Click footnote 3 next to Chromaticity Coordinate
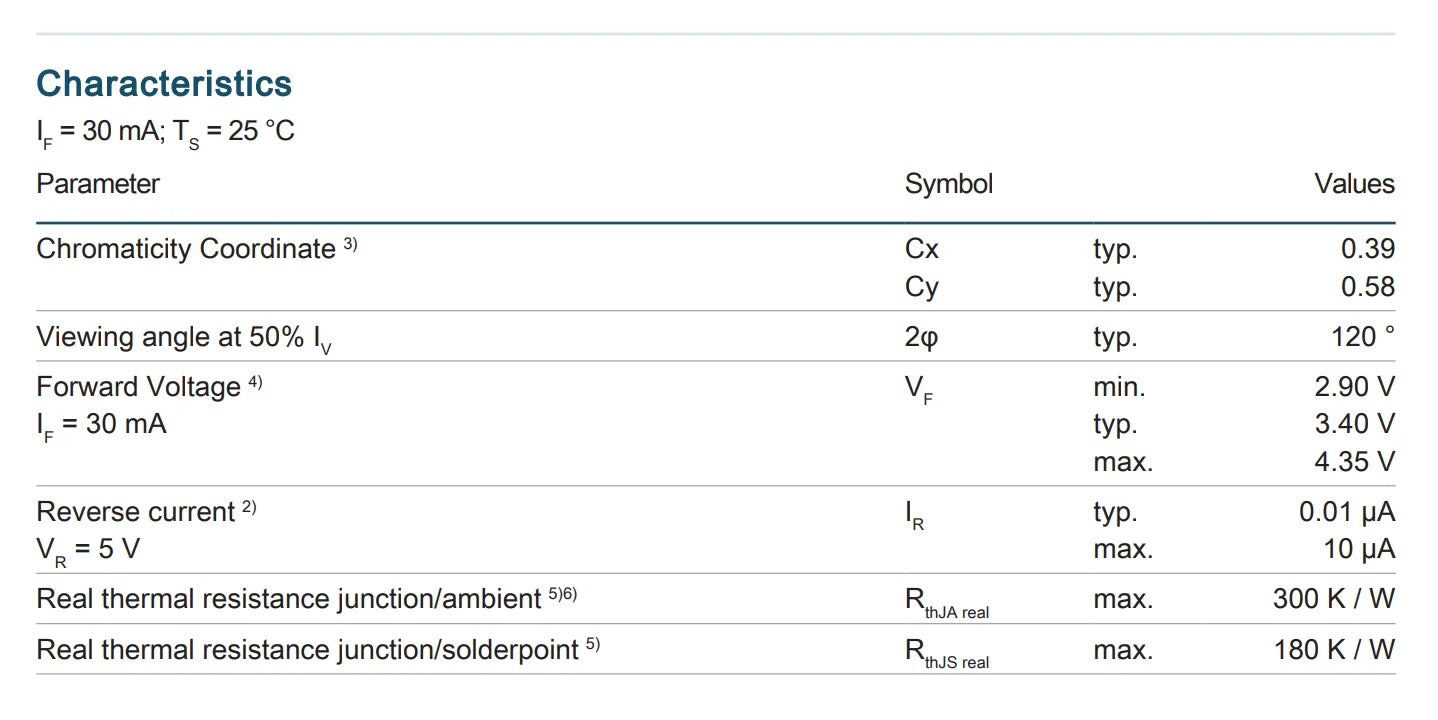This screenshot has height=720, width=1438. (350, 243)
